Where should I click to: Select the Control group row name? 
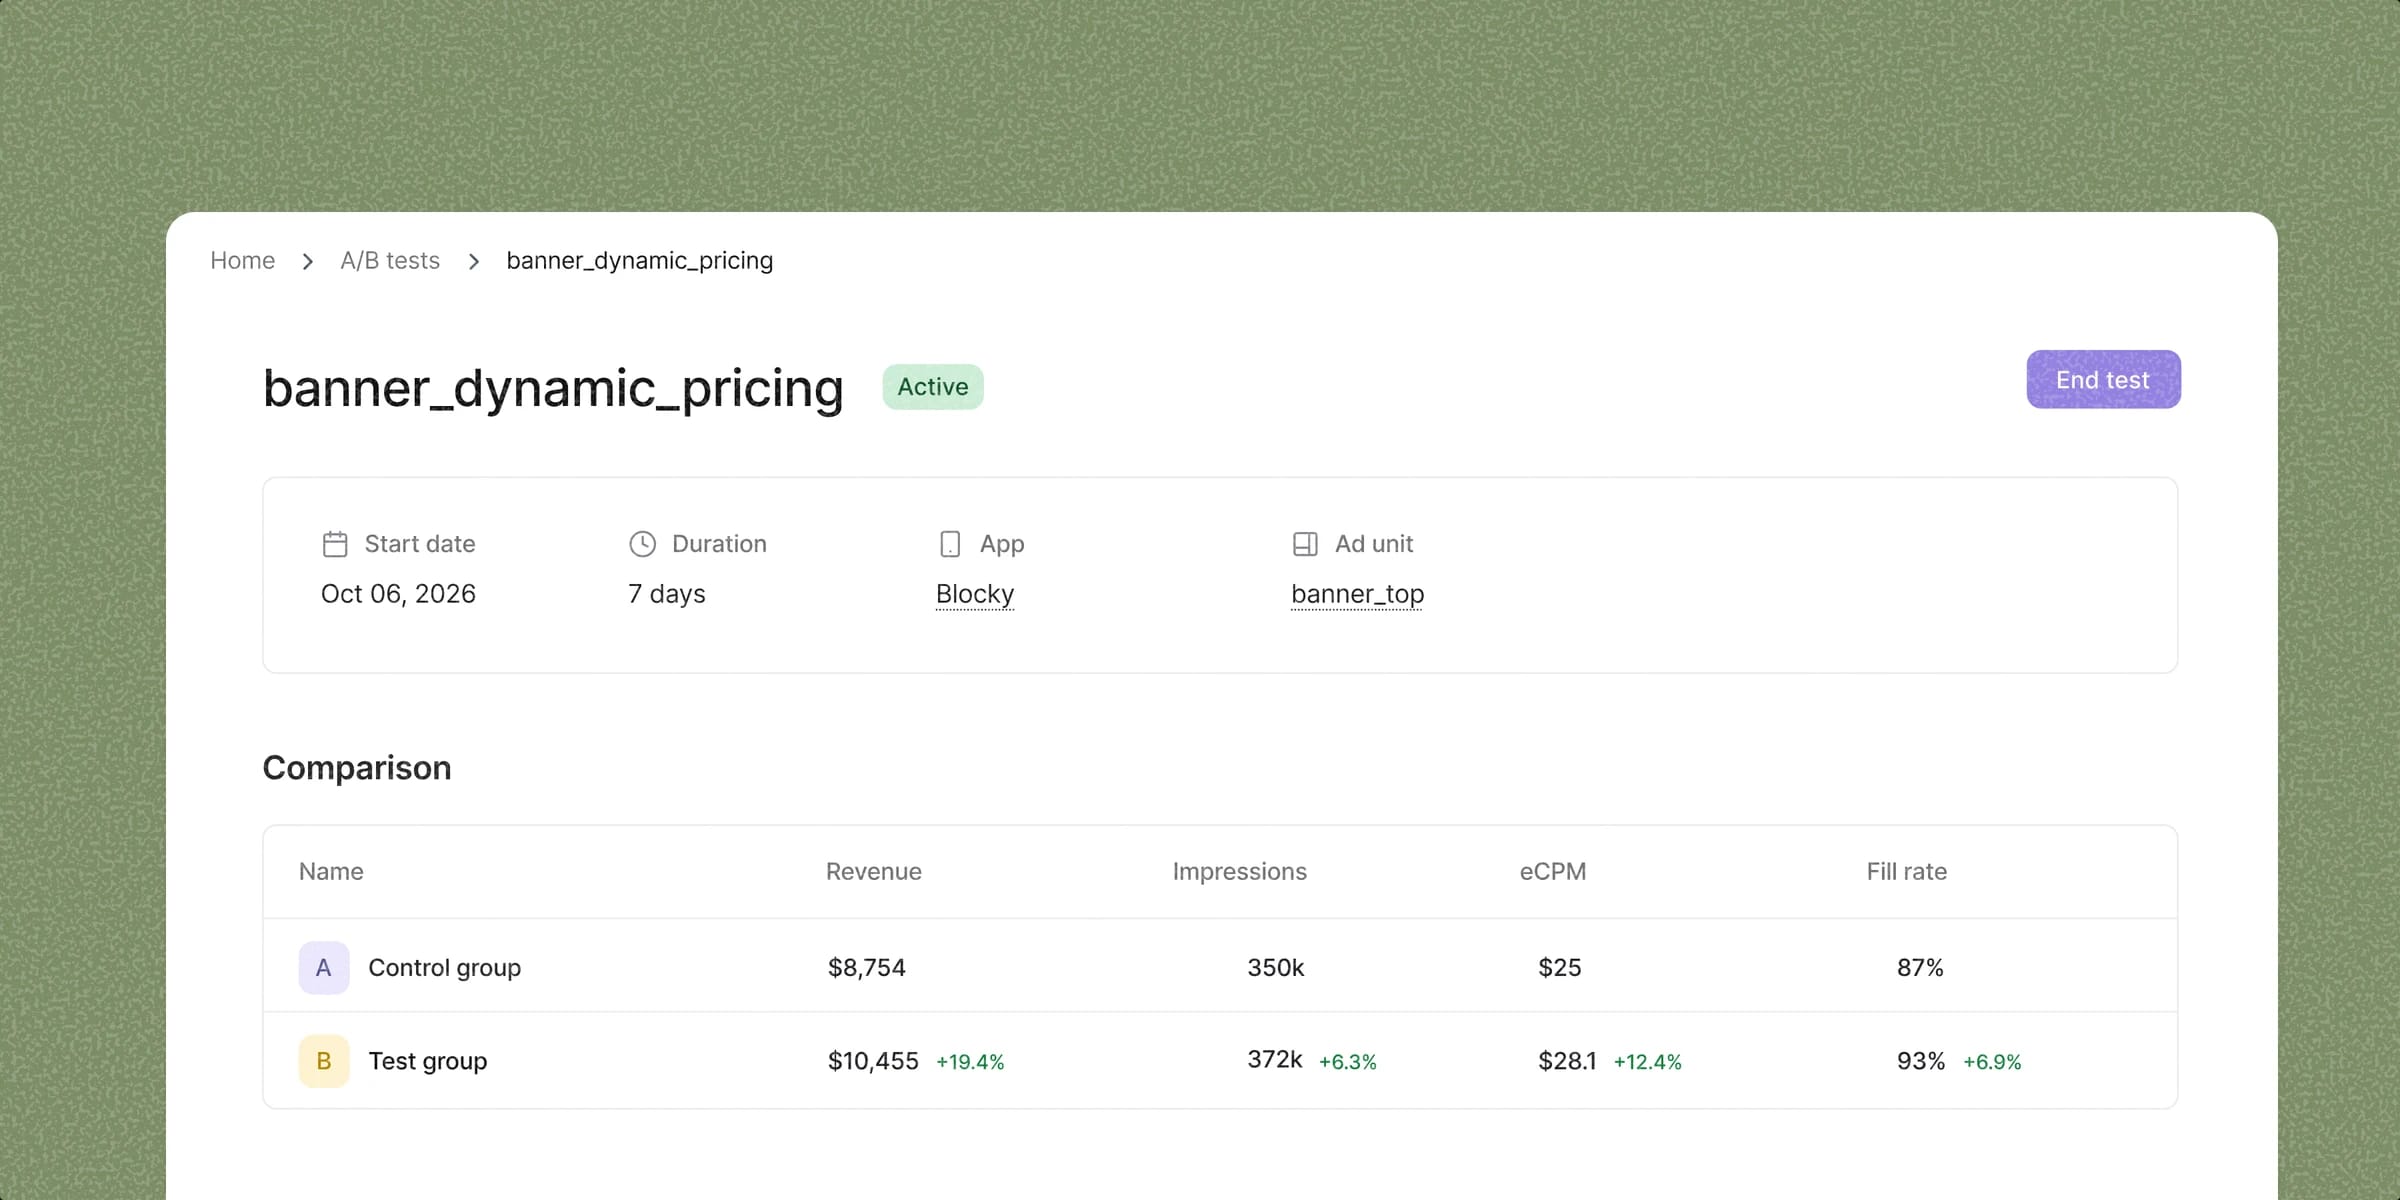click(x=445, y=968)
